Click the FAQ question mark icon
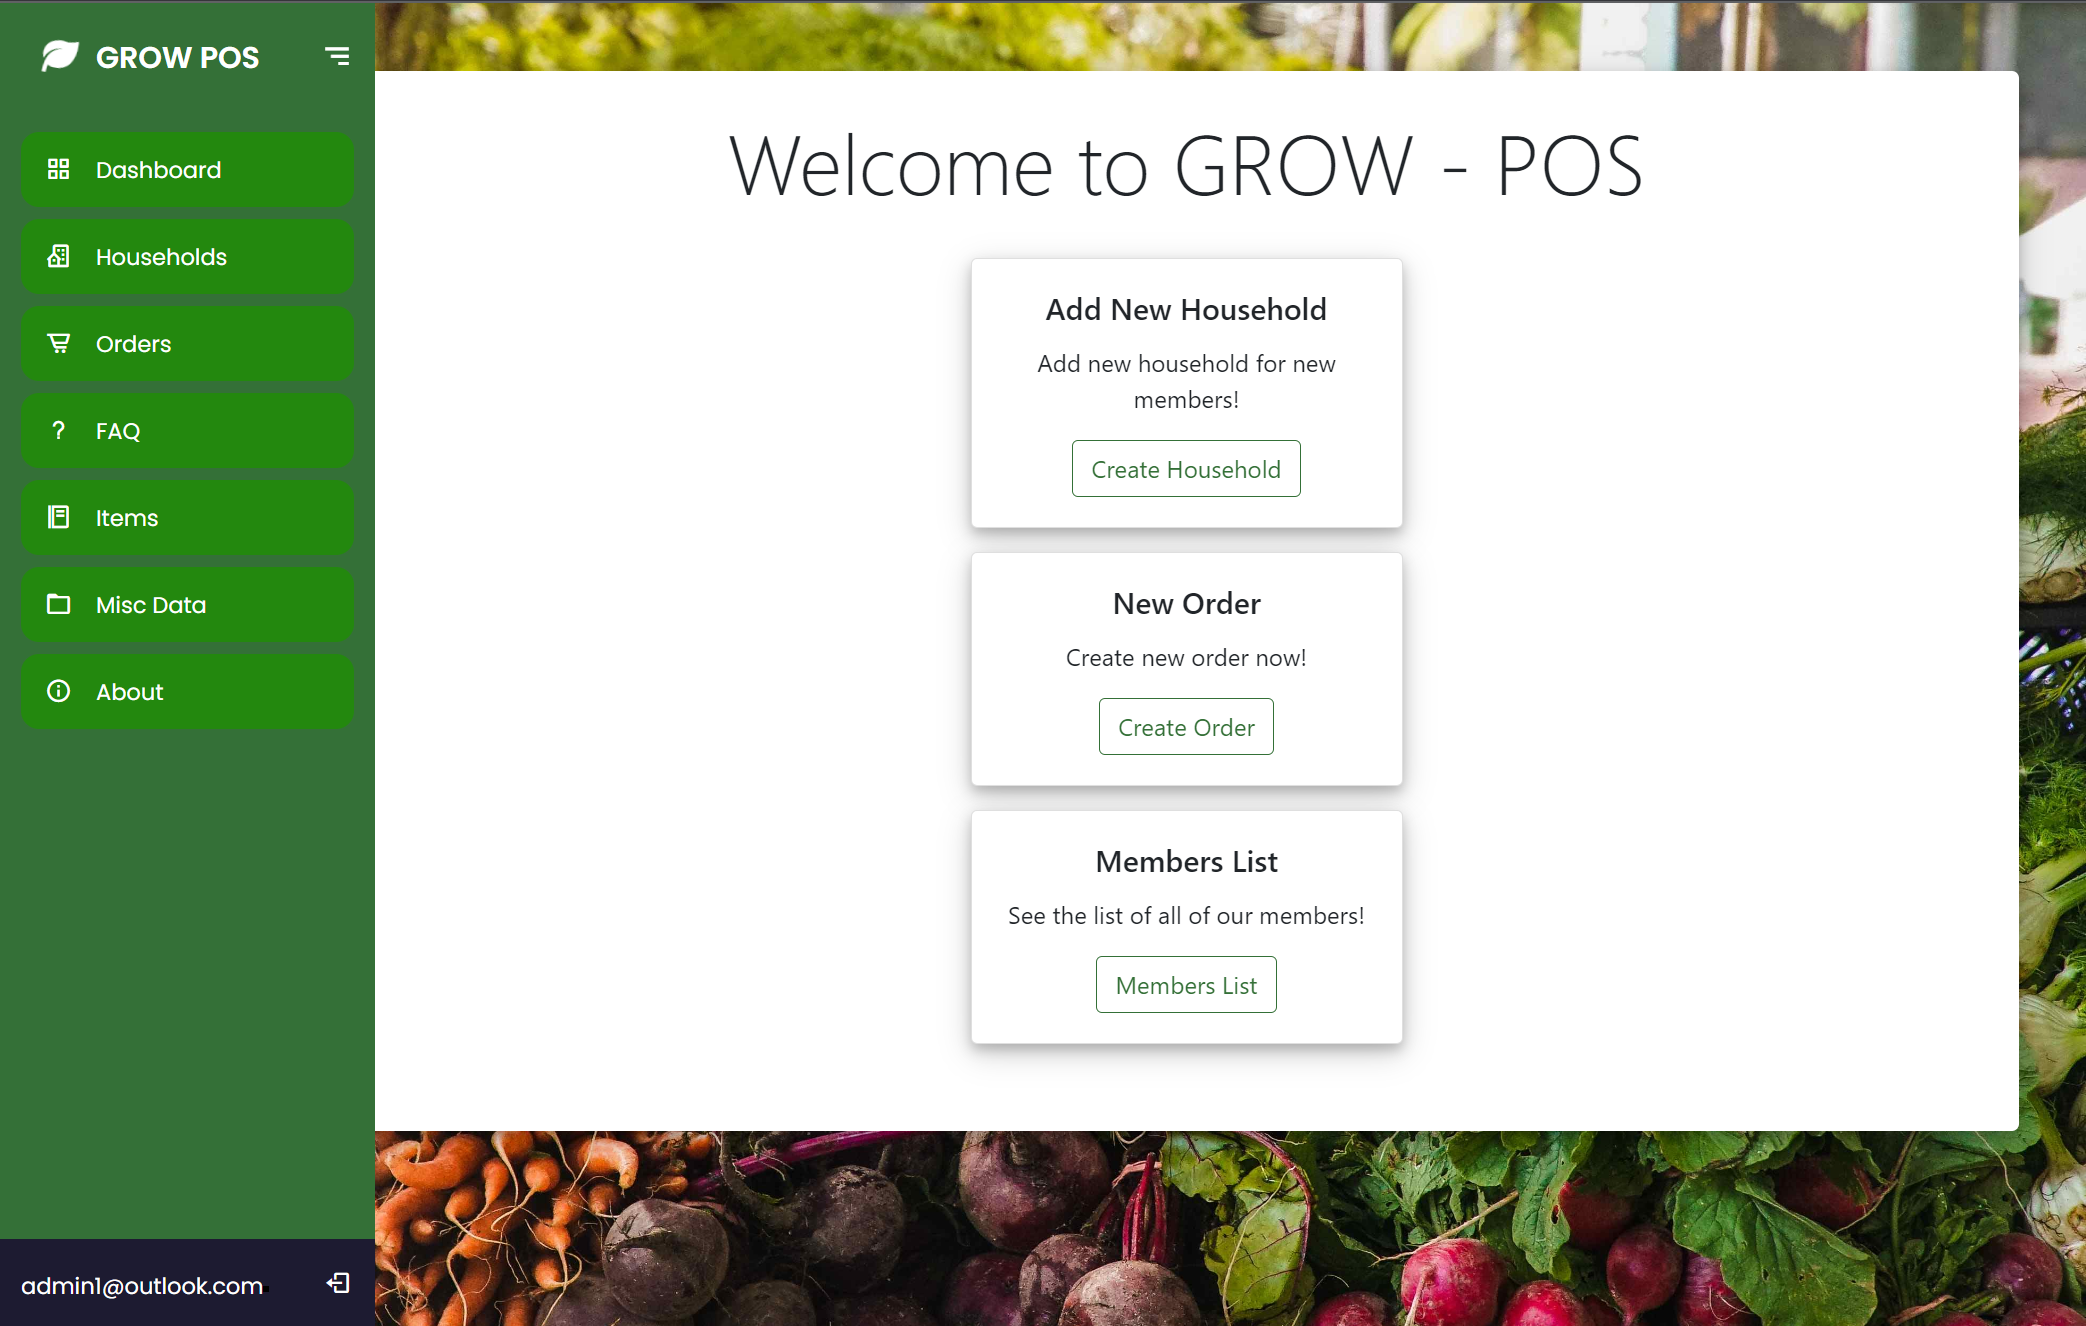Viewport: 2086px width, 1326px height. pyautogui.click(x=58, y=430)
